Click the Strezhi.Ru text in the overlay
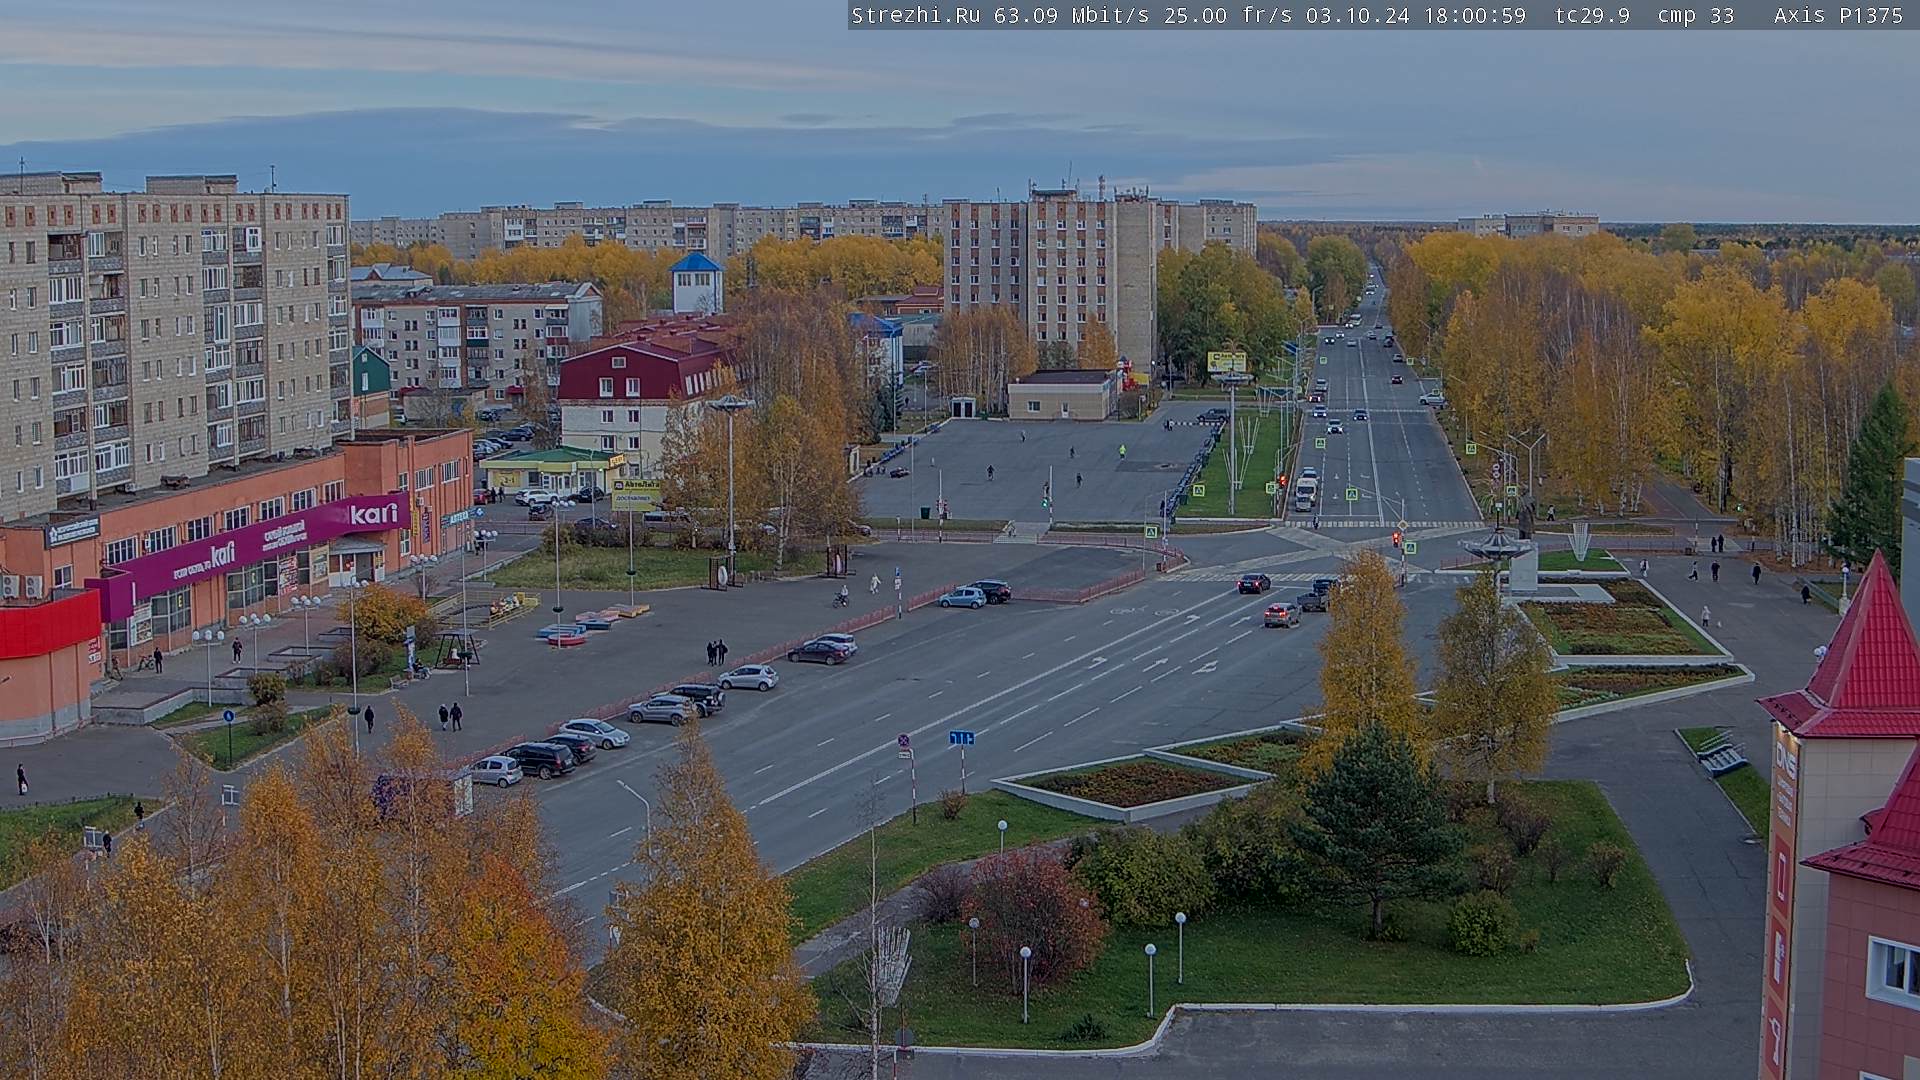The image size is (1920, 1080). (x=915, y=15)
